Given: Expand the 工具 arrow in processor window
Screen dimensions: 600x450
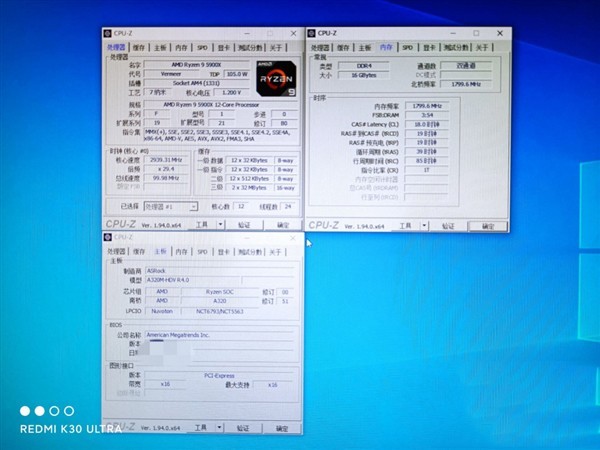Looking at the screenshot, I should coord(220,224).
